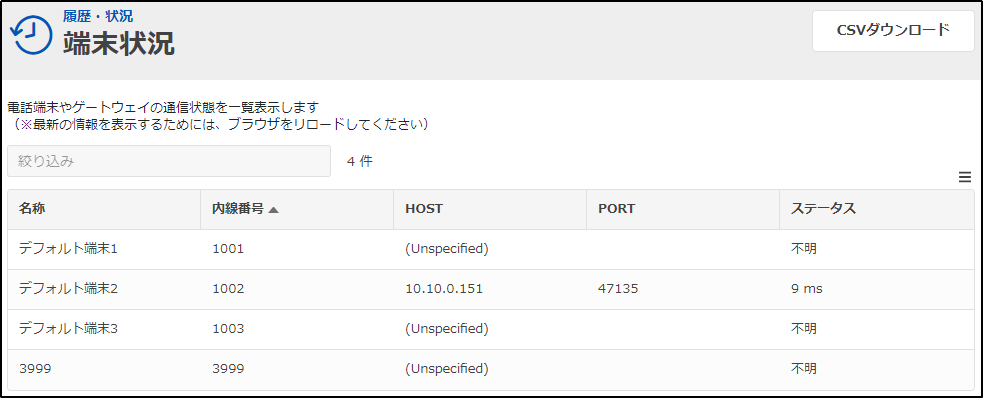Select the デフォルト端末1 row
Viewport: 983px width, 398px height.
[491, 249]
